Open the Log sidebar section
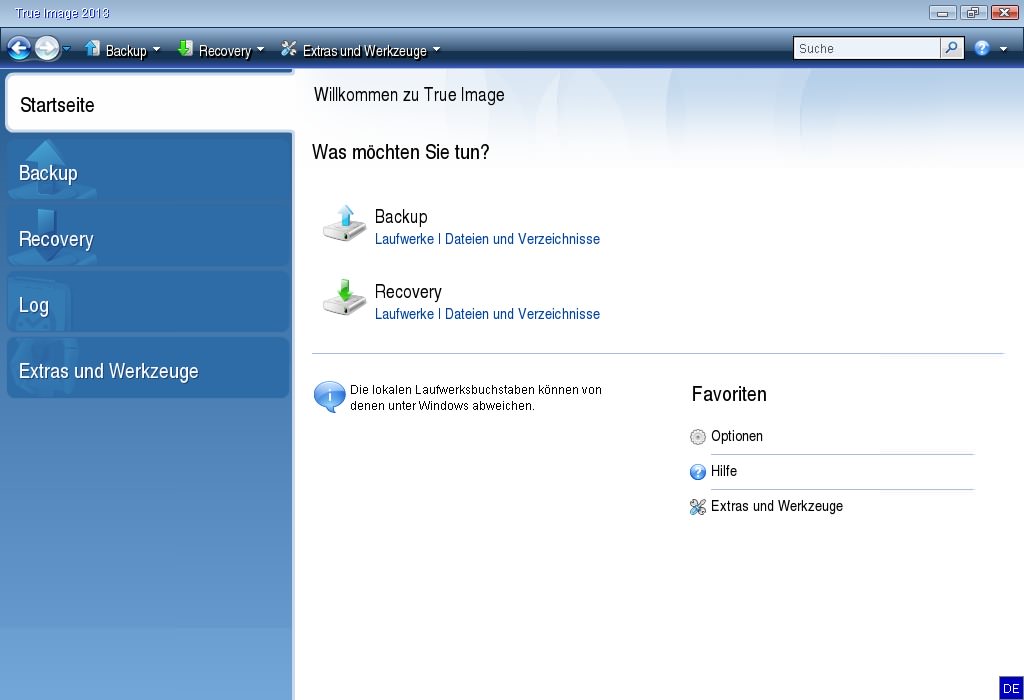Screen dimensions: 1024x700 click(x=148, y=303)
